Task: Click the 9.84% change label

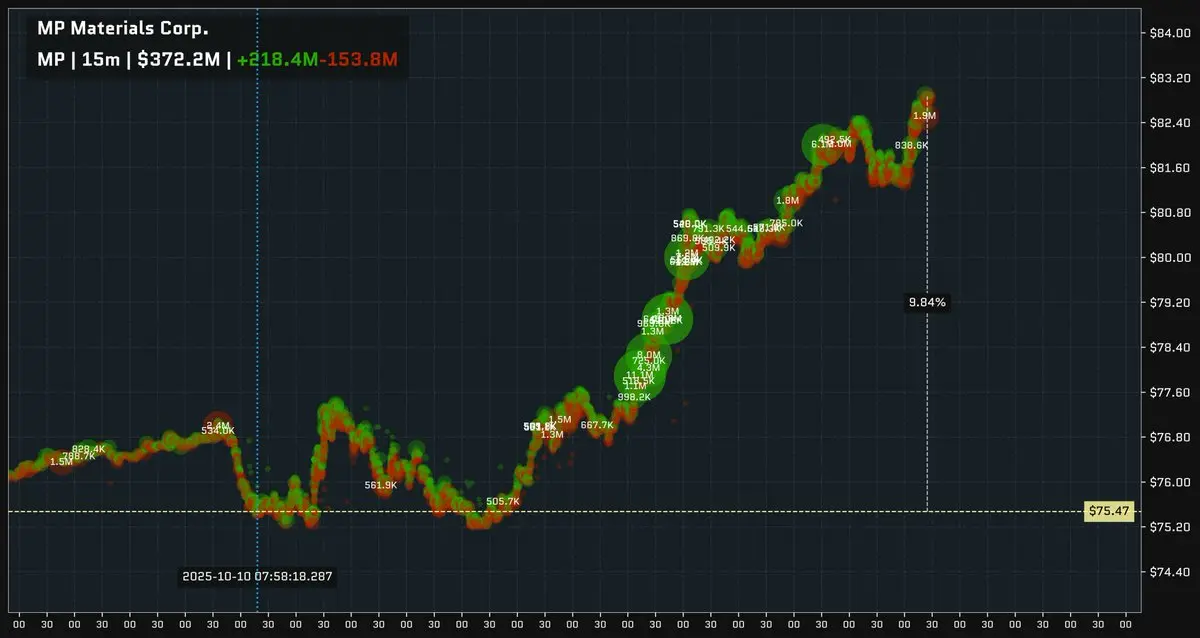Action: pos(926,302)
